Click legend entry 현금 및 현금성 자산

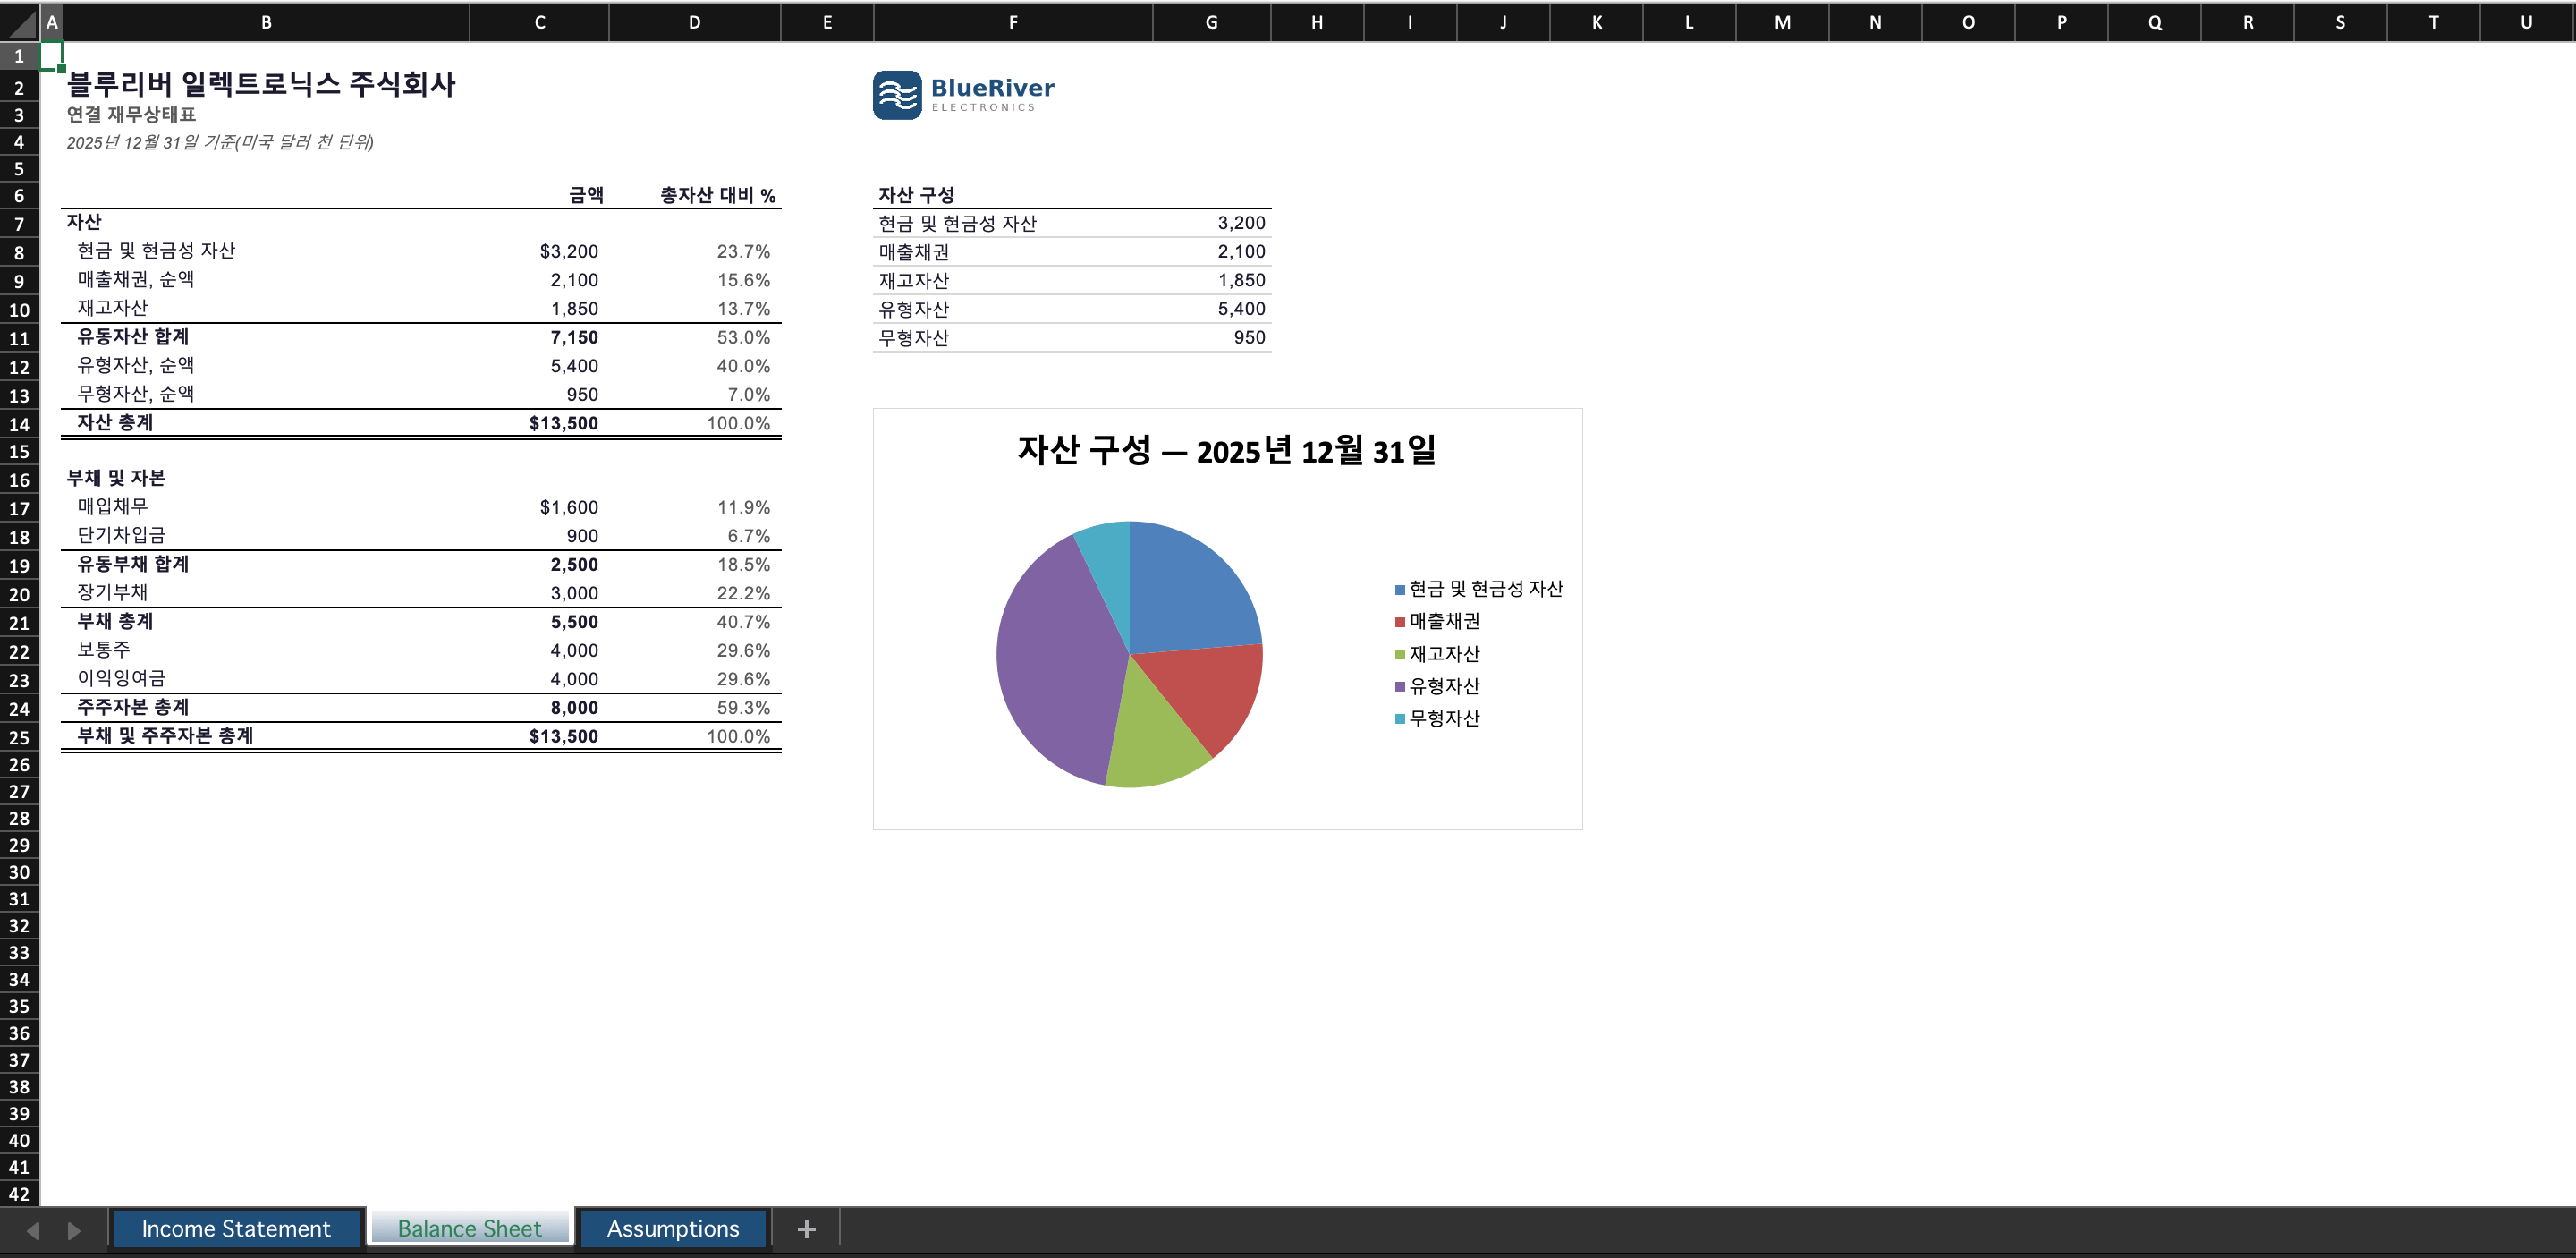(1479, 589)
